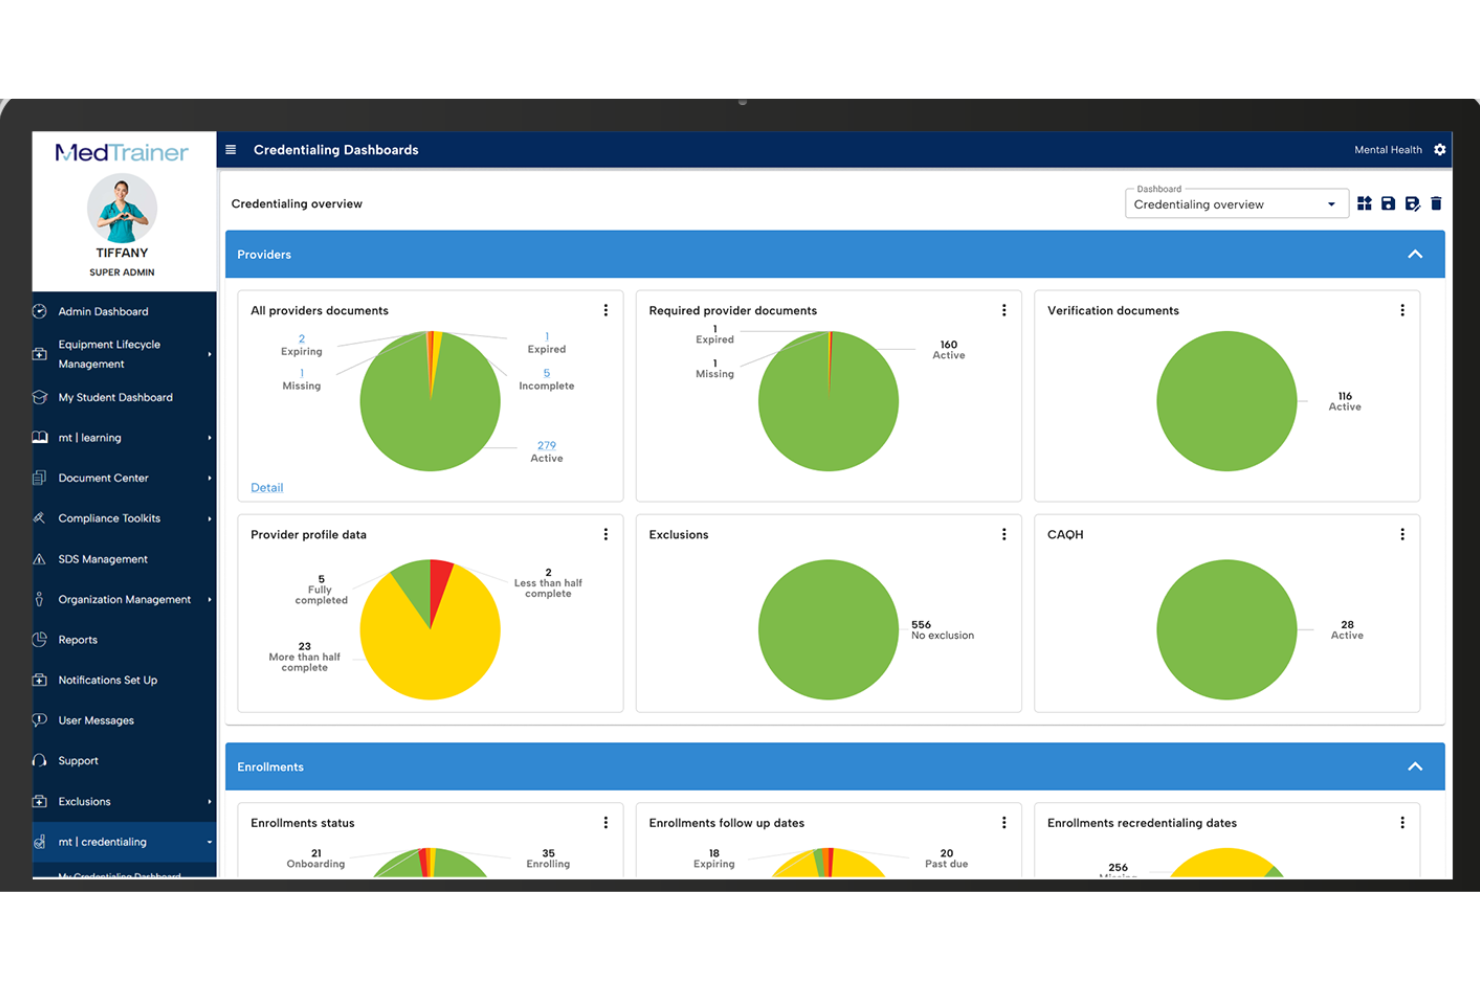The height and width of the screenshot is (987, 1480).
Task: Collapse the Providers section
Action: pos(1415,254)
